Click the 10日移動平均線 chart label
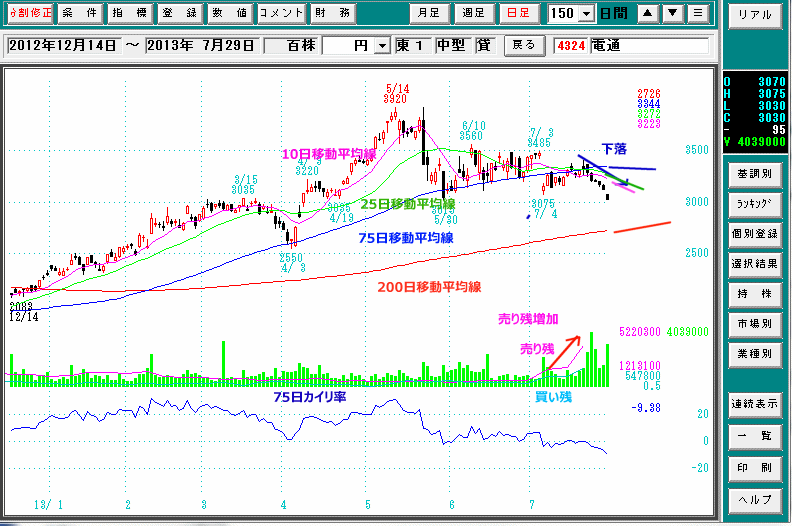The height and width of the screenshot is (526, 792). click(x=329, y=154)
